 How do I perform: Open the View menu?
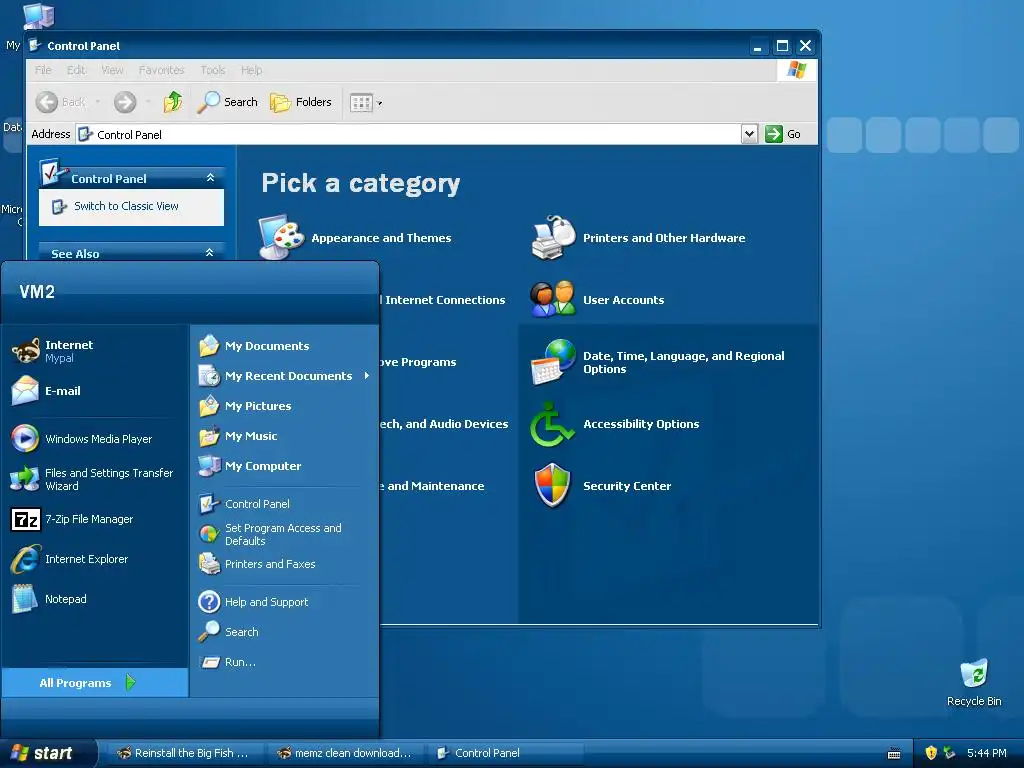[112, 70]
